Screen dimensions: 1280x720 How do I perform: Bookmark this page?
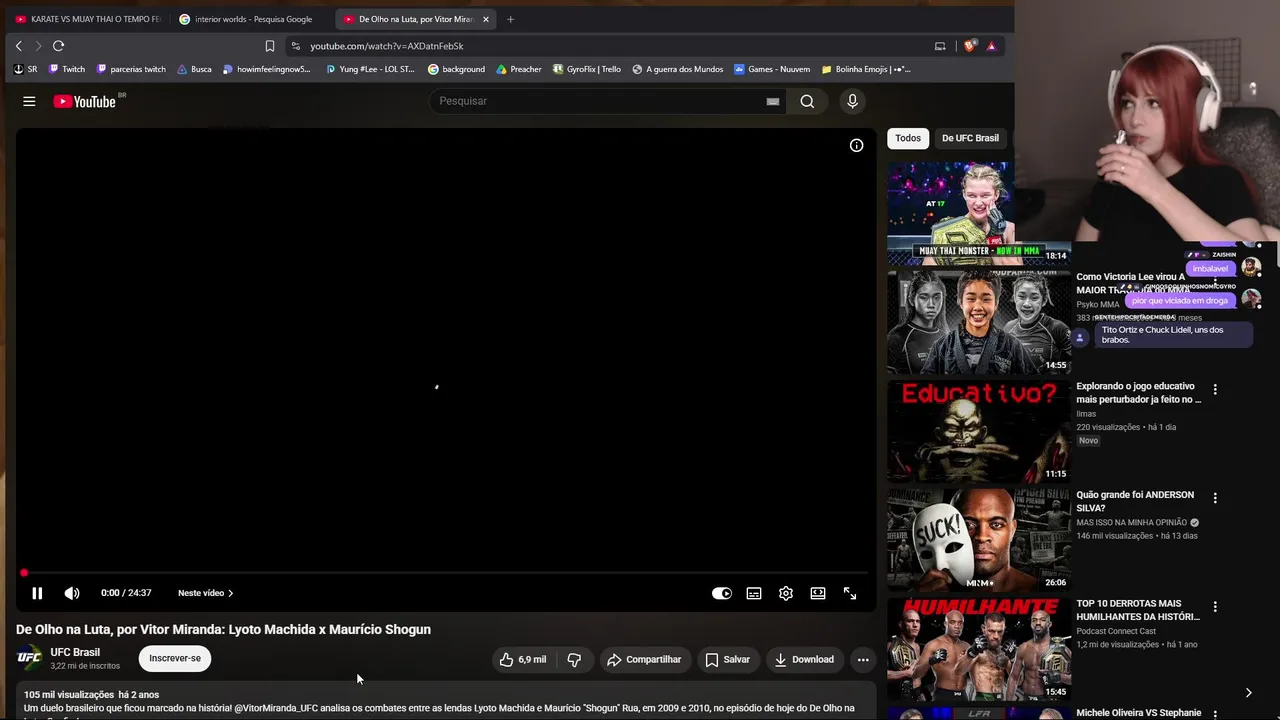[269, 46]
